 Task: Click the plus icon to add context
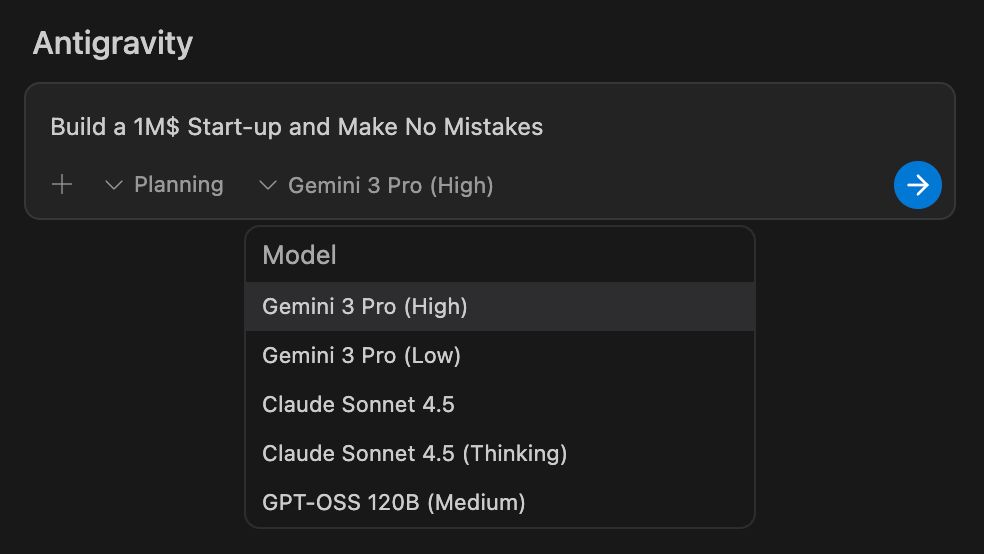point(62,185)
